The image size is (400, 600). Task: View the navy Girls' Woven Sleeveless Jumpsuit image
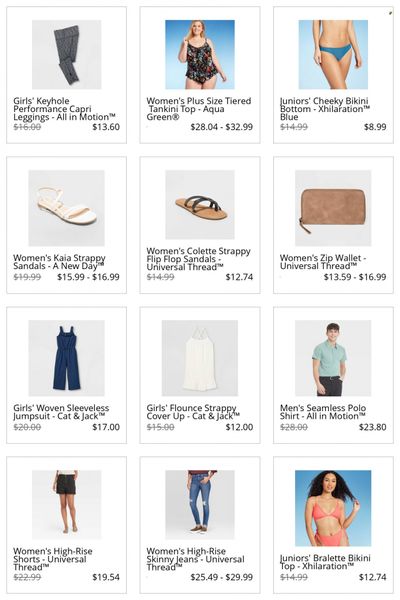pos(67,358)
